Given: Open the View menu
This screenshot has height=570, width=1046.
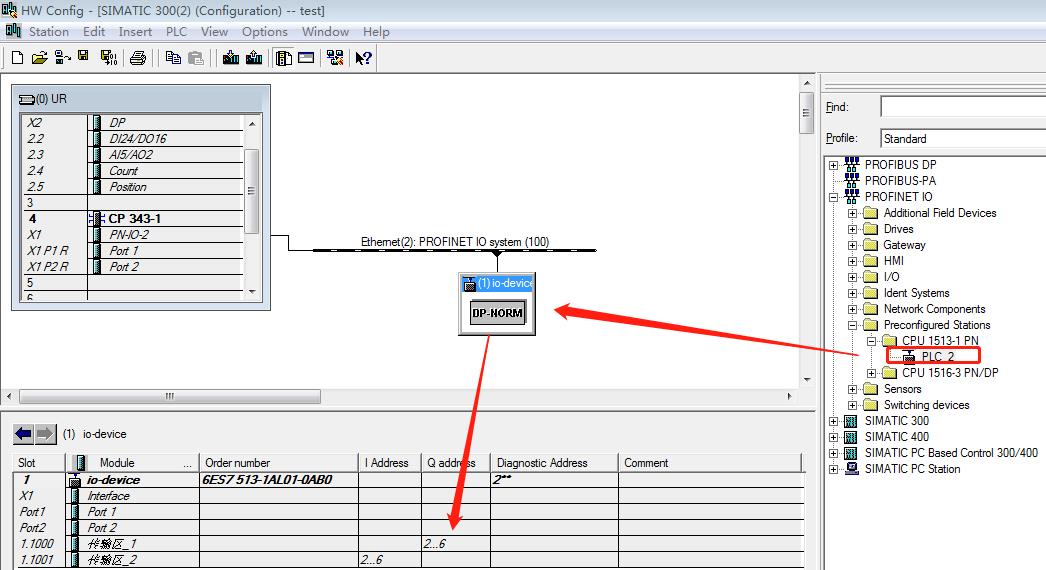Looking at the screenshot, I should pyautogui.click(x=214, y=31).
